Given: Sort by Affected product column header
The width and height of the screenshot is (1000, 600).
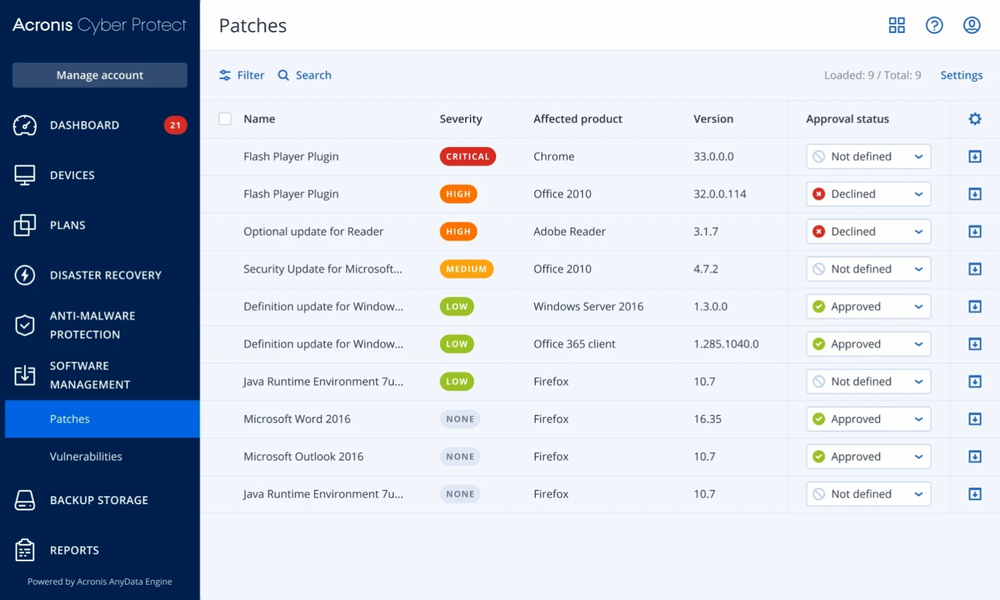Looking at the screenshot, I should coord(578,119).
